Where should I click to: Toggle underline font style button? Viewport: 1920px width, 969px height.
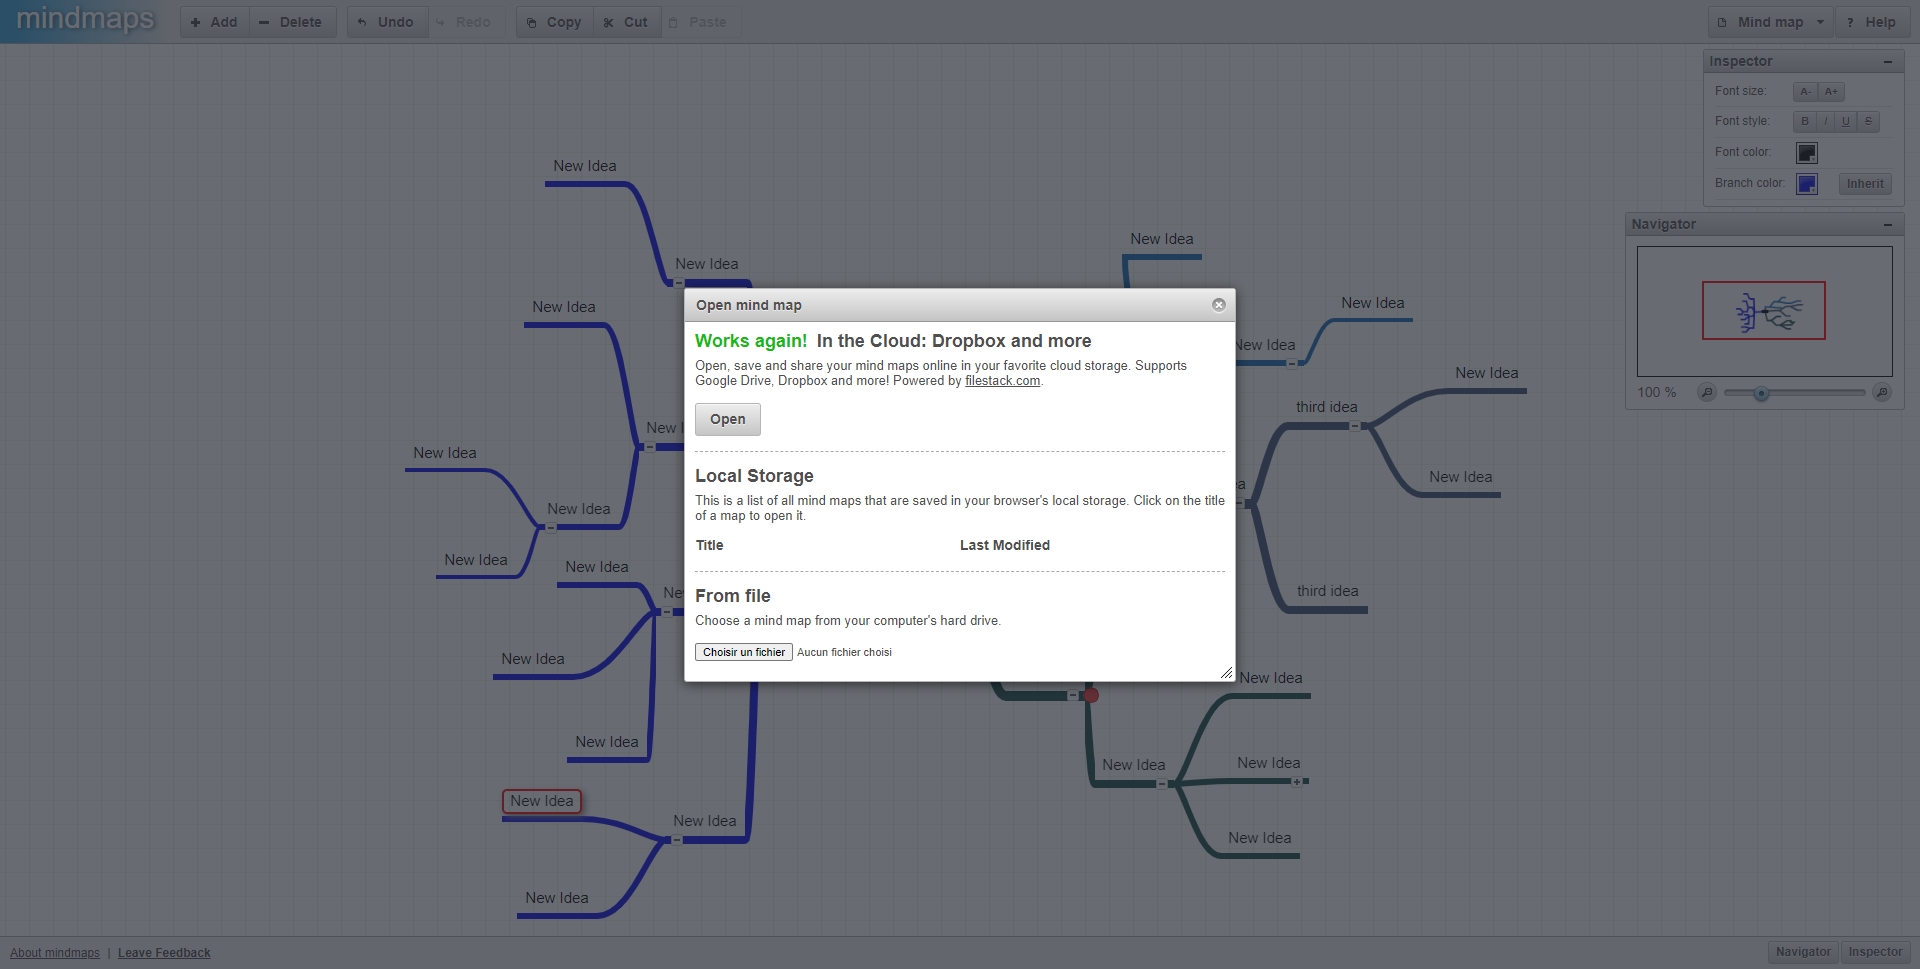(x=1846, y=121)
